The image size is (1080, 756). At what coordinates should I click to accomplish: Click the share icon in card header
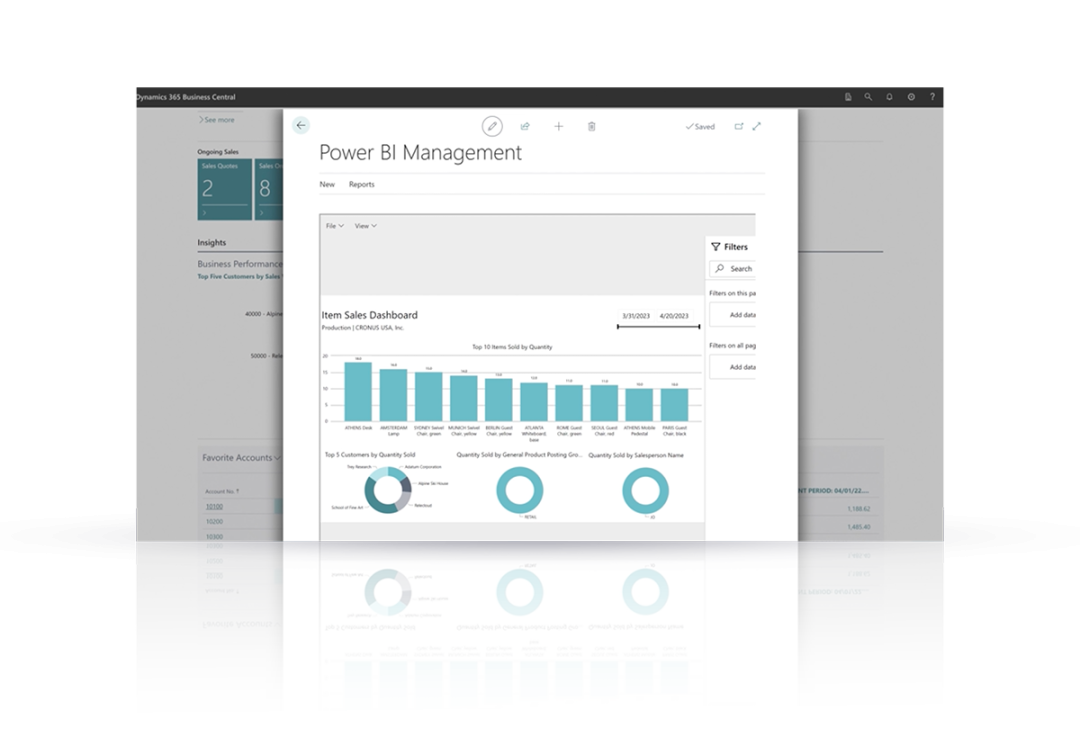525,127
